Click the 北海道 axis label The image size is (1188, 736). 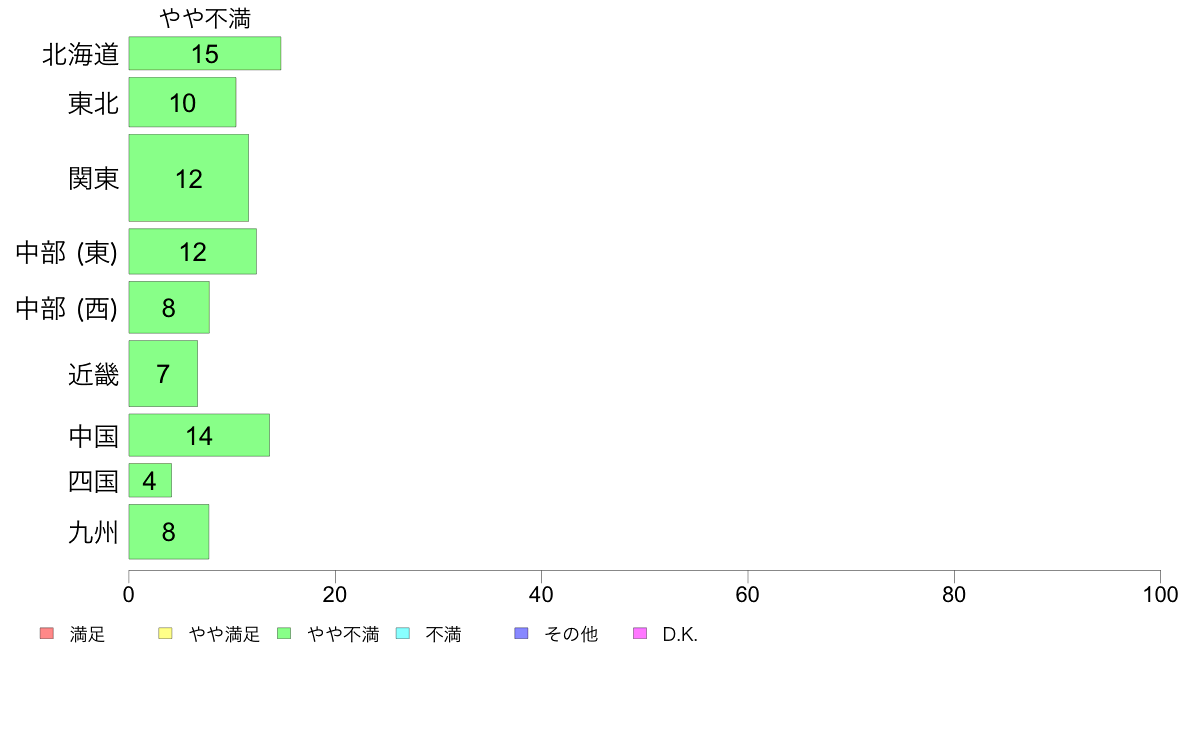coord(80,54)
